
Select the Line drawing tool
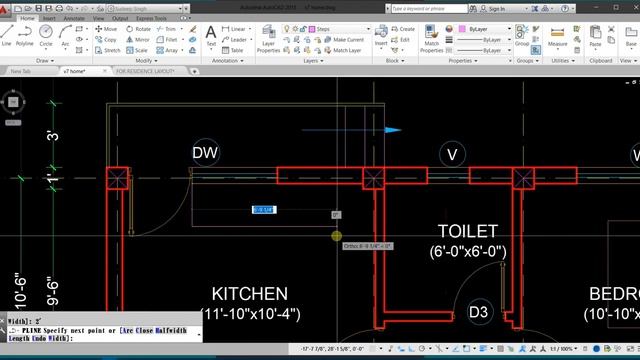pos(7,35)
